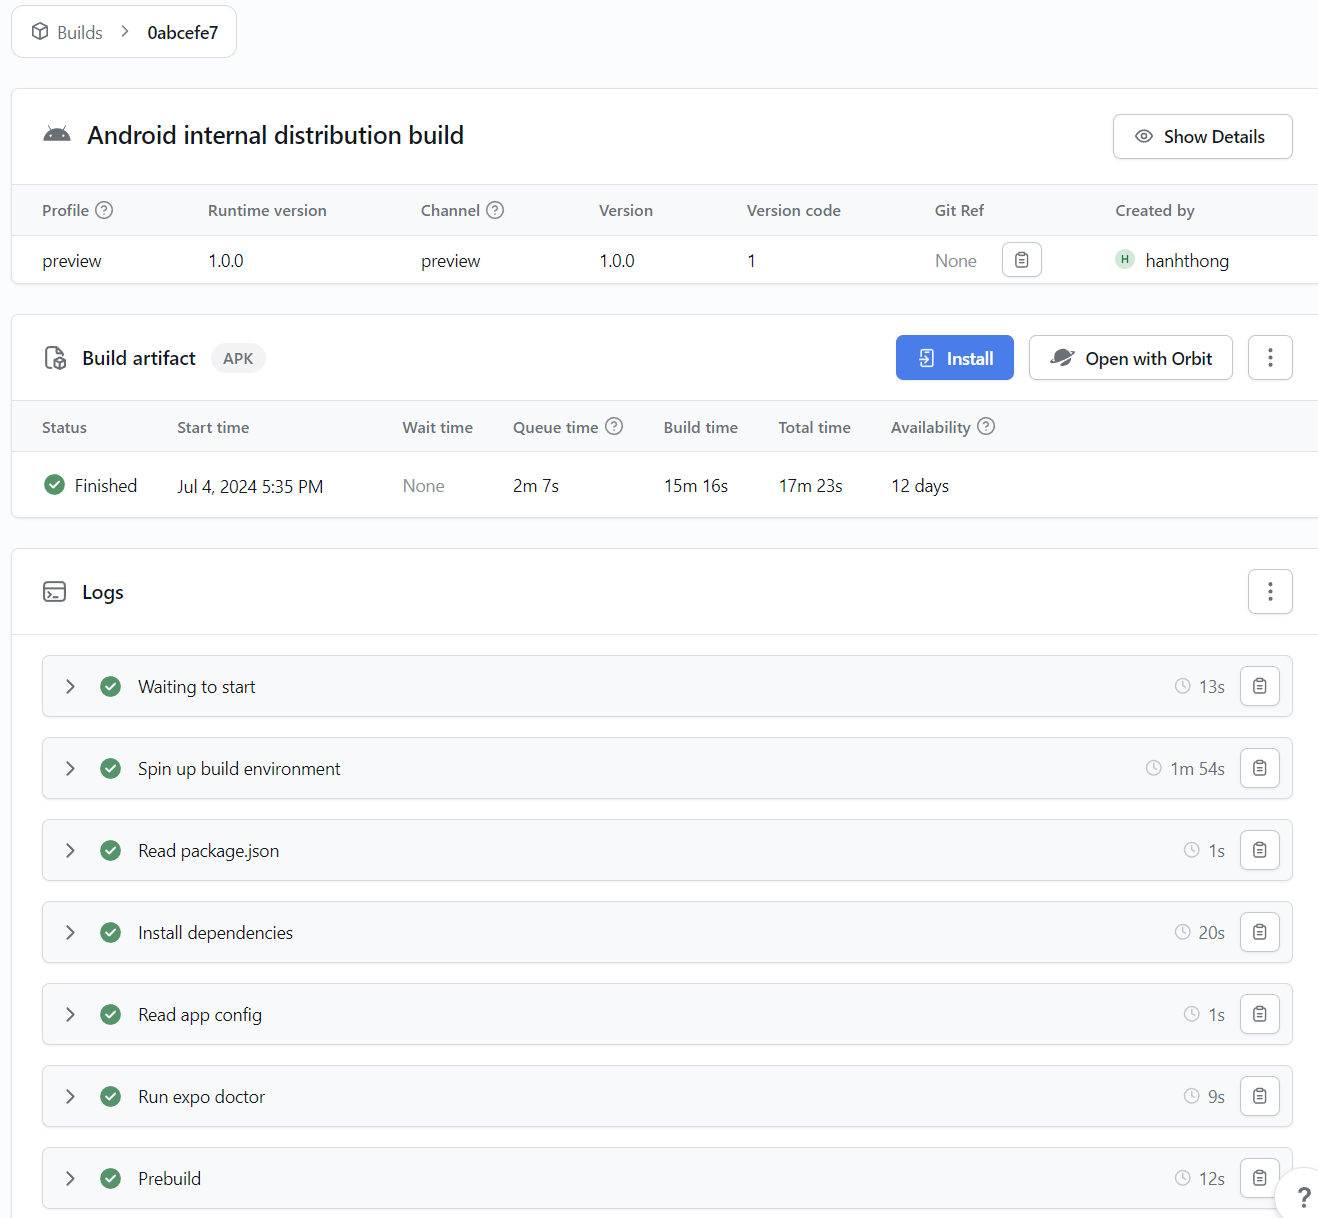
Task: Expand the Waiting to start log
Action: tap(70, 686)
